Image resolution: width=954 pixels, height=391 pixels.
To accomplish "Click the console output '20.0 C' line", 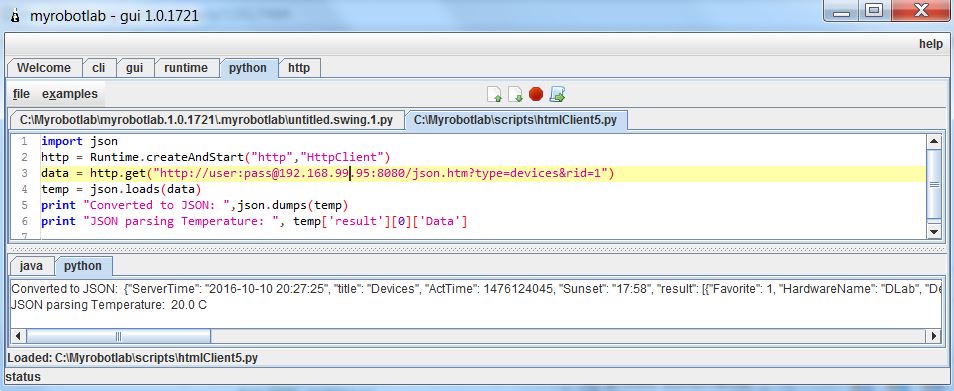I will point(109,305).
